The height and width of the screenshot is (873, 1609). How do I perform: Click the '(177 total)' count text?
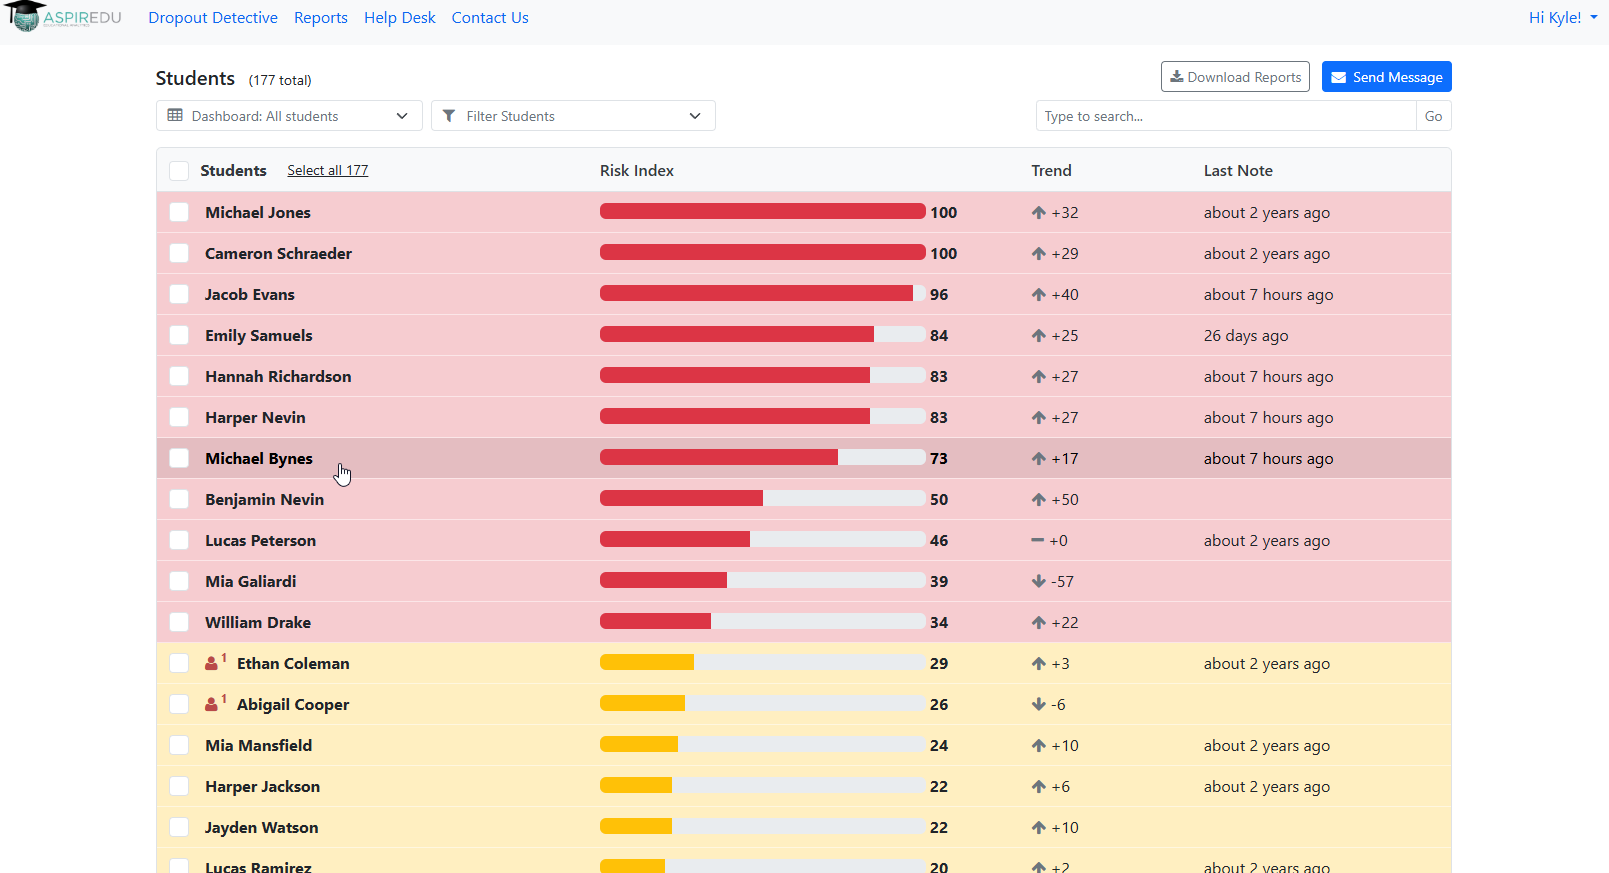(x=280, y=80)
